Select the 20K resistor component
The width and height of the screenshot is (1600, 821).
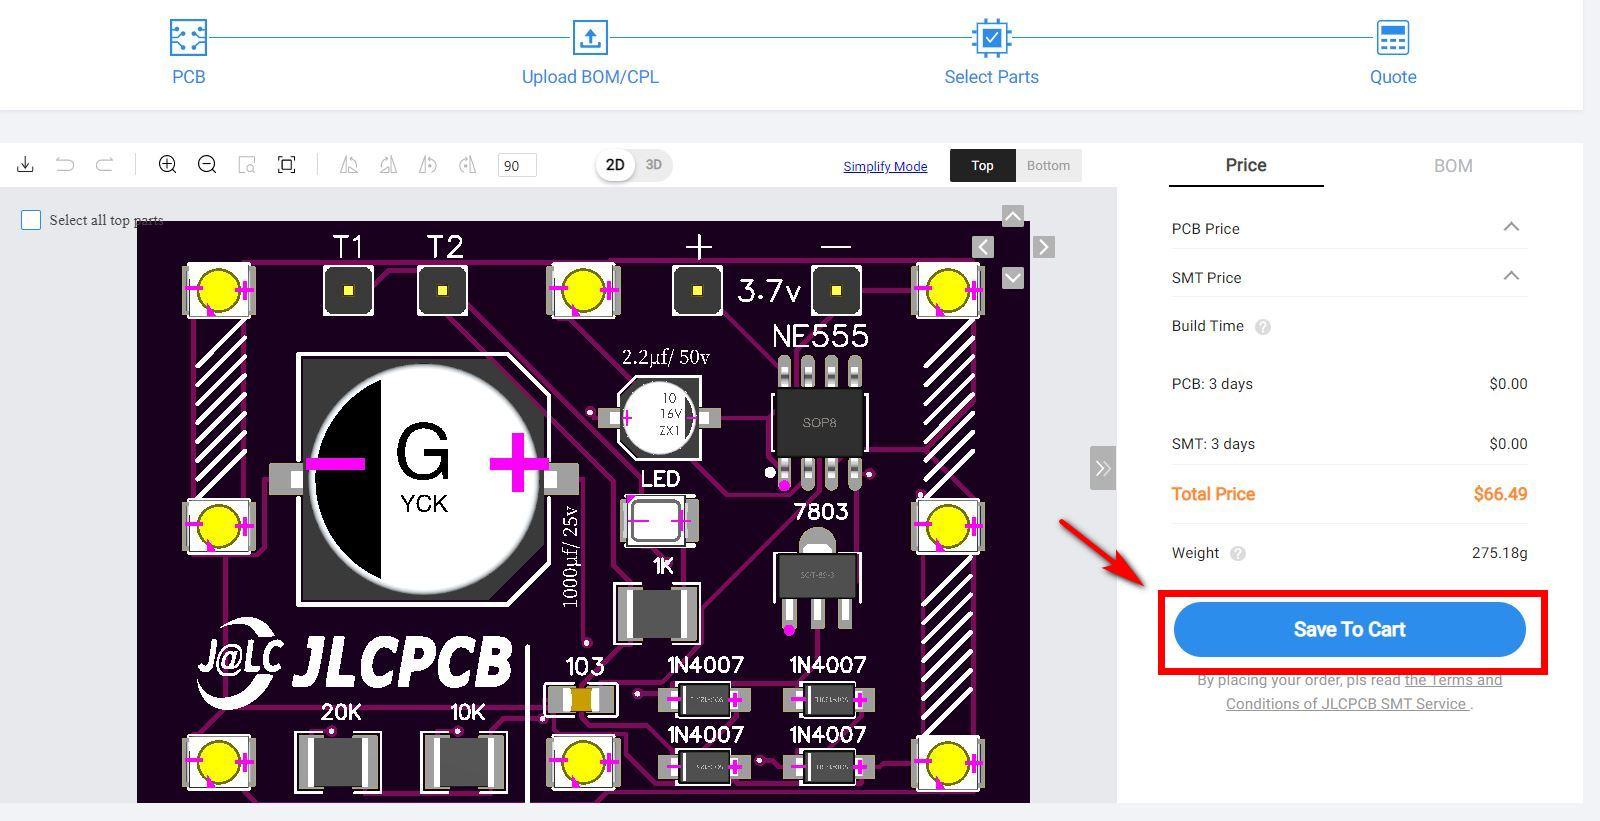click(338, 761)
